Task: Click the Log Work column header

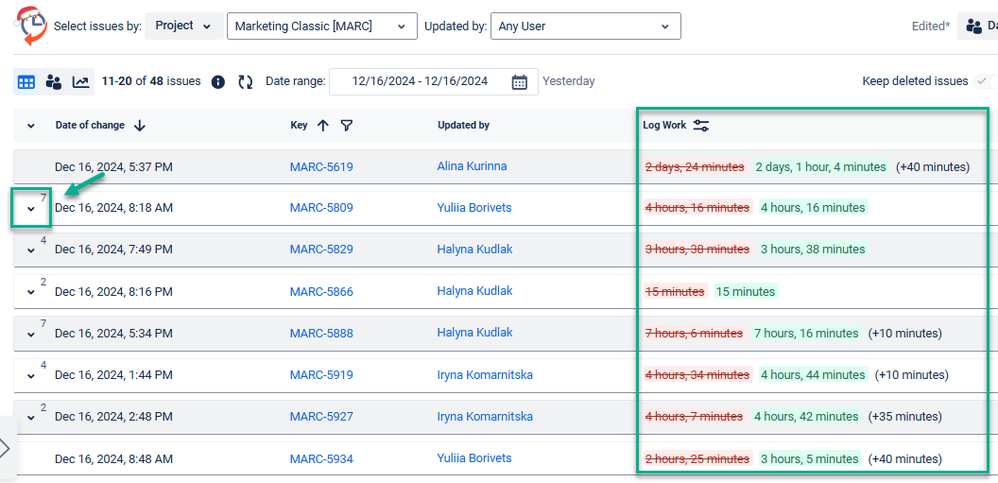Action: [664, 125]
